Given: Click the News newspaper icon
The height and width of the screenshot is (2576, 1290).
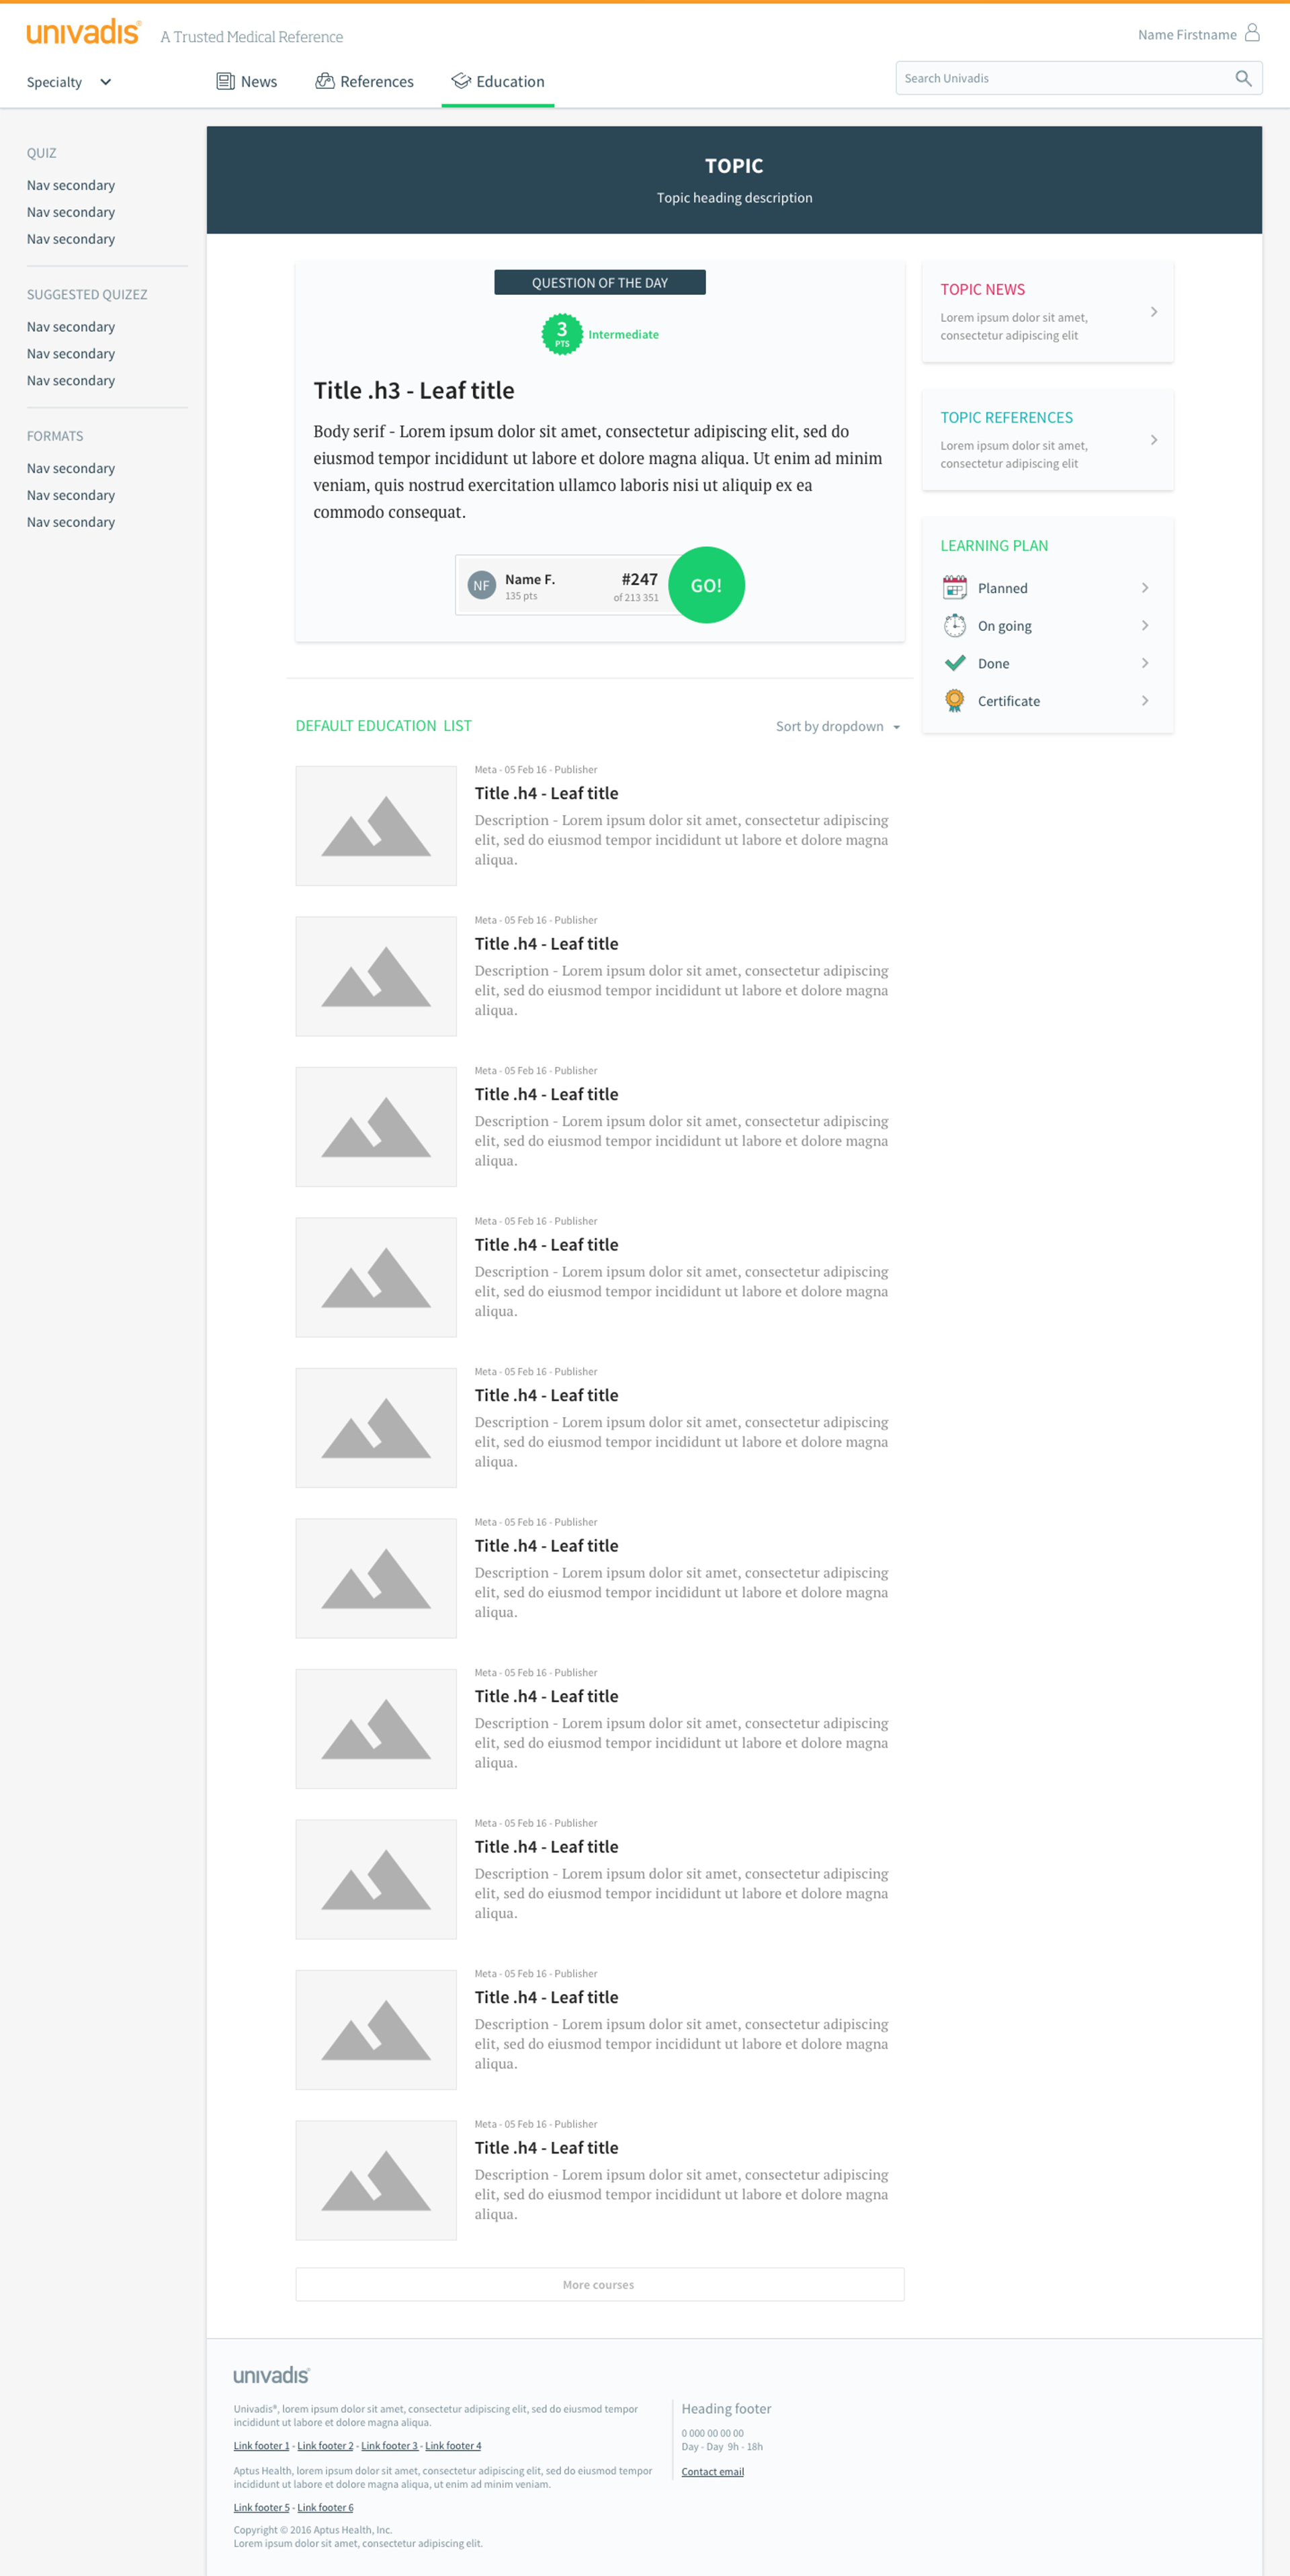Looking at the screenshot, I should [x=226, y=81].
